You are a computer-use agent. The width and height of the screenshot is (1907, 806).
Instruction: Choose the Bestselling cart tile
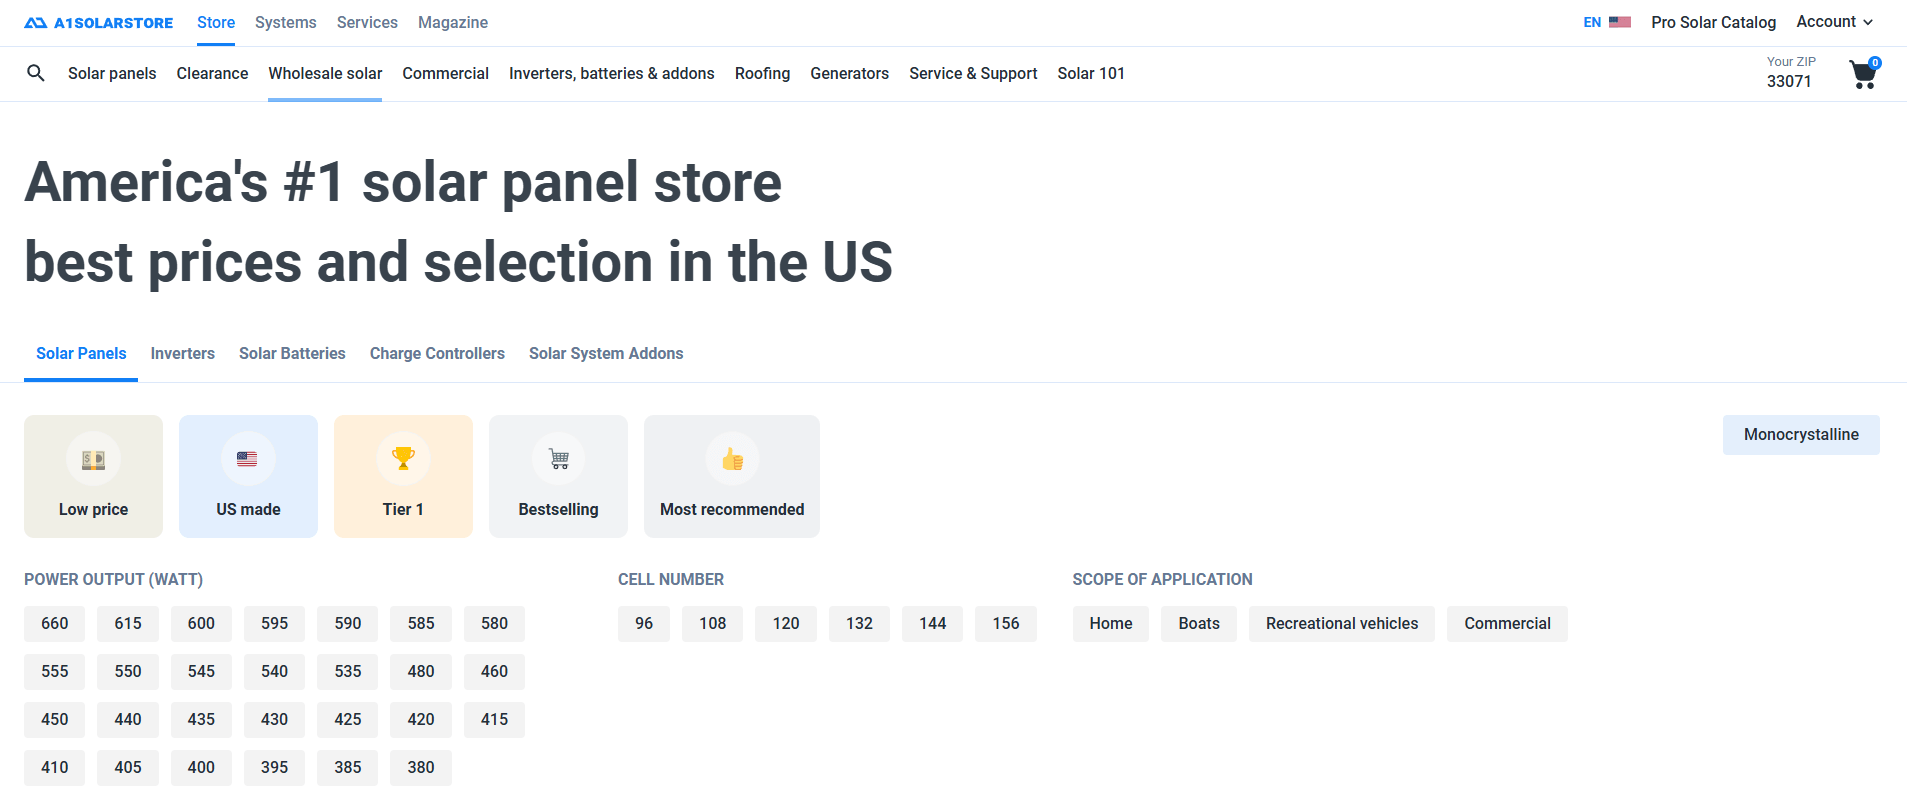pos(558,477)
